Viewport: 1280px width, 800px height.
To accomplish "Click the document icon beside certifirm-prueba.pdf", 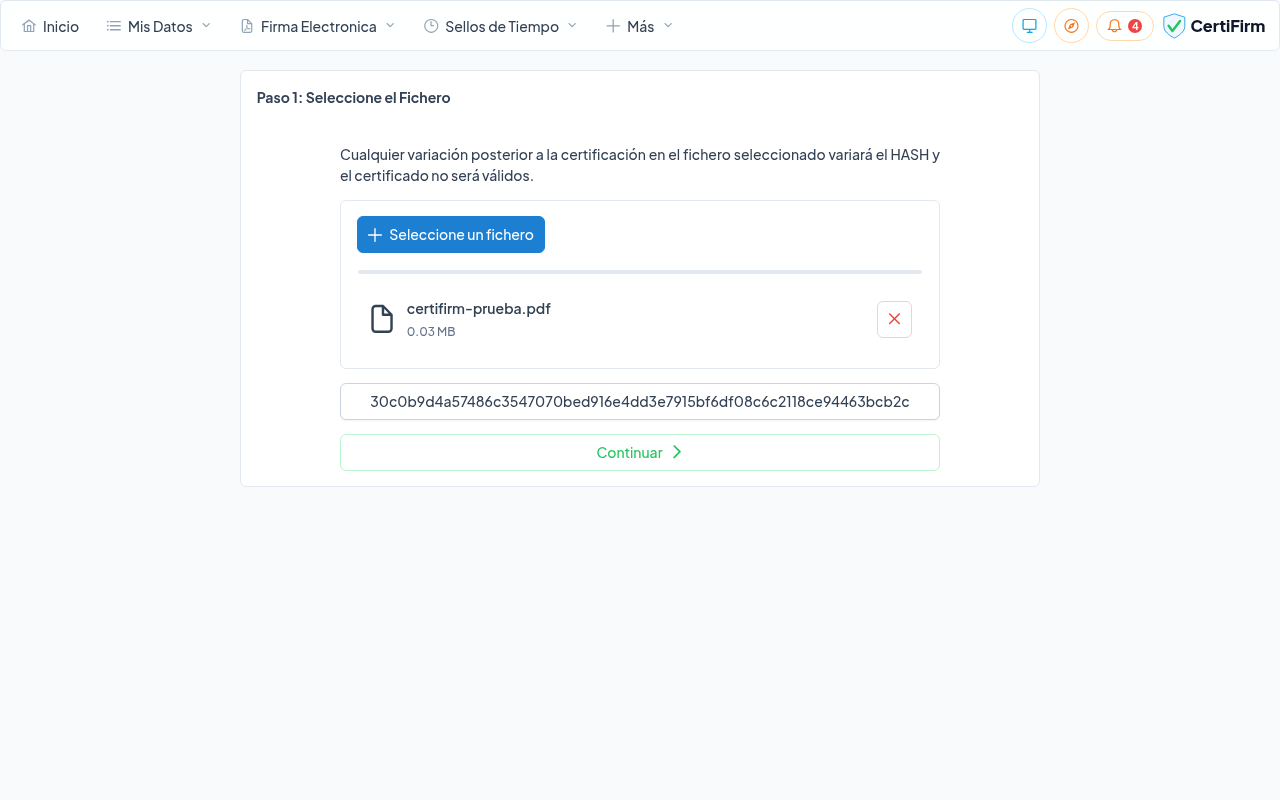I will click(x=382, y=319).
